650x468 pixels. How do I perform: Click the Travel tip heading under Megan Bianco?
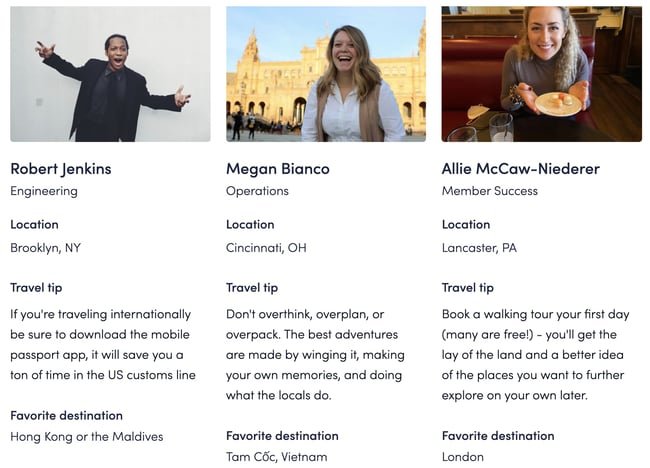point(252,288)
